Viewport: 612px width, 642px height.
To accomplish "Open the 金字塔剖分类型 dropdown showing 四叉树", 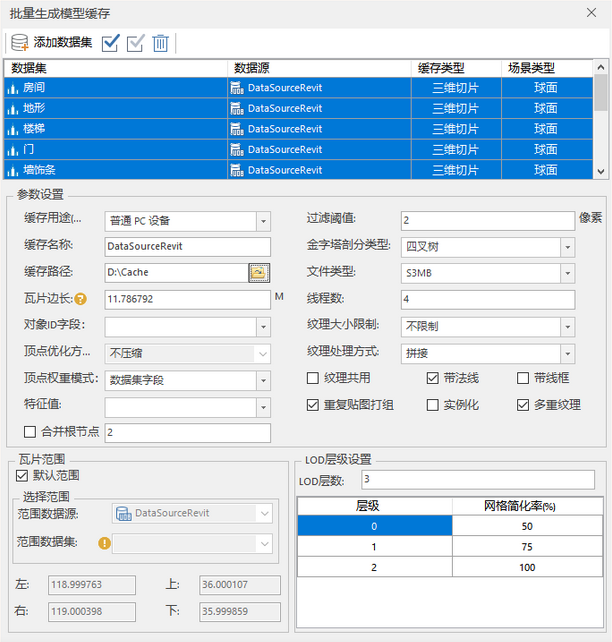I will pos(568,247).
